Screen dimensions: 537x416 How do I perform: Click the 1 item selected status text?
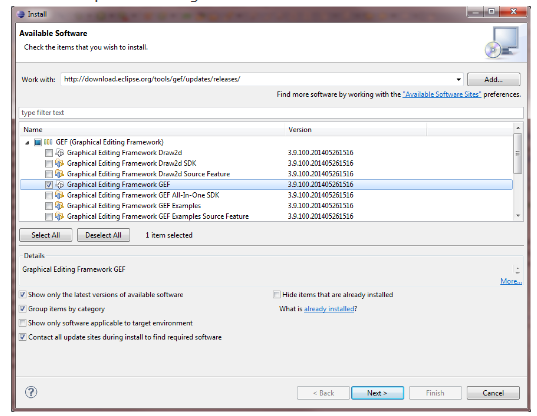[169, 235]
